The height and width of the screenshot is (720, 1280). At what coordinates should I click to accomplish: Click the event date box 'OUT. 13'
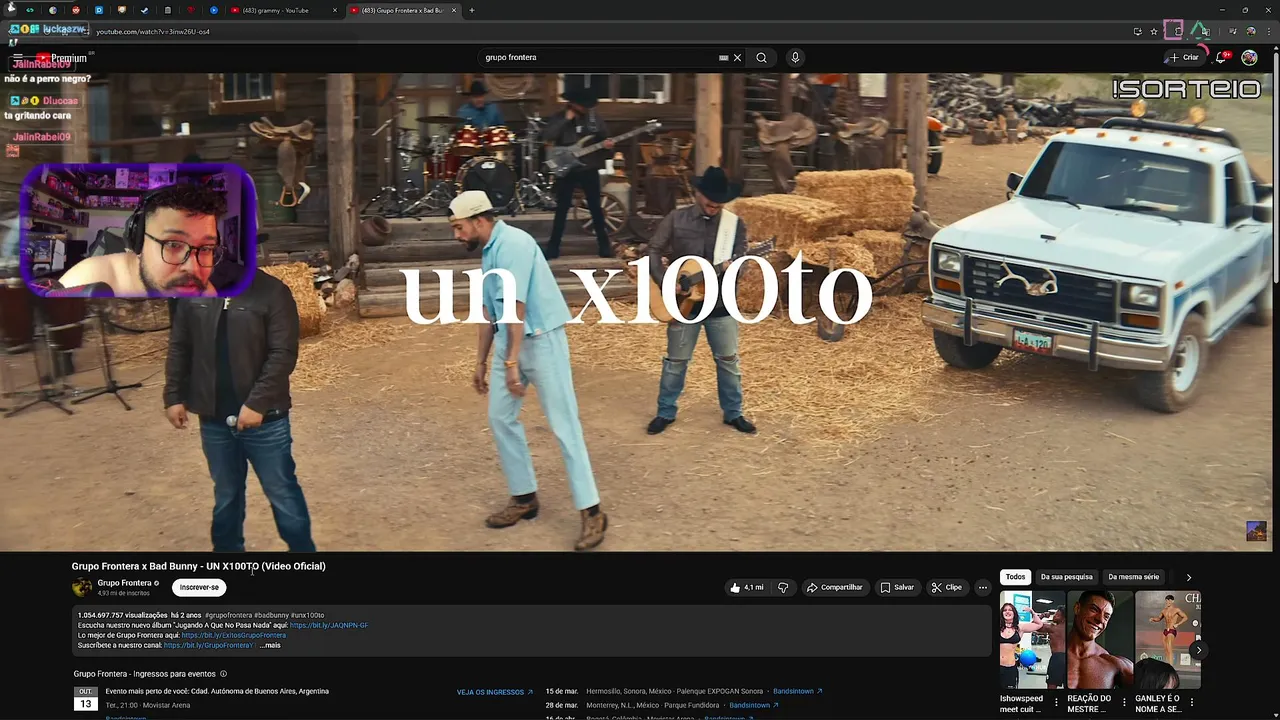click(86, 699)
